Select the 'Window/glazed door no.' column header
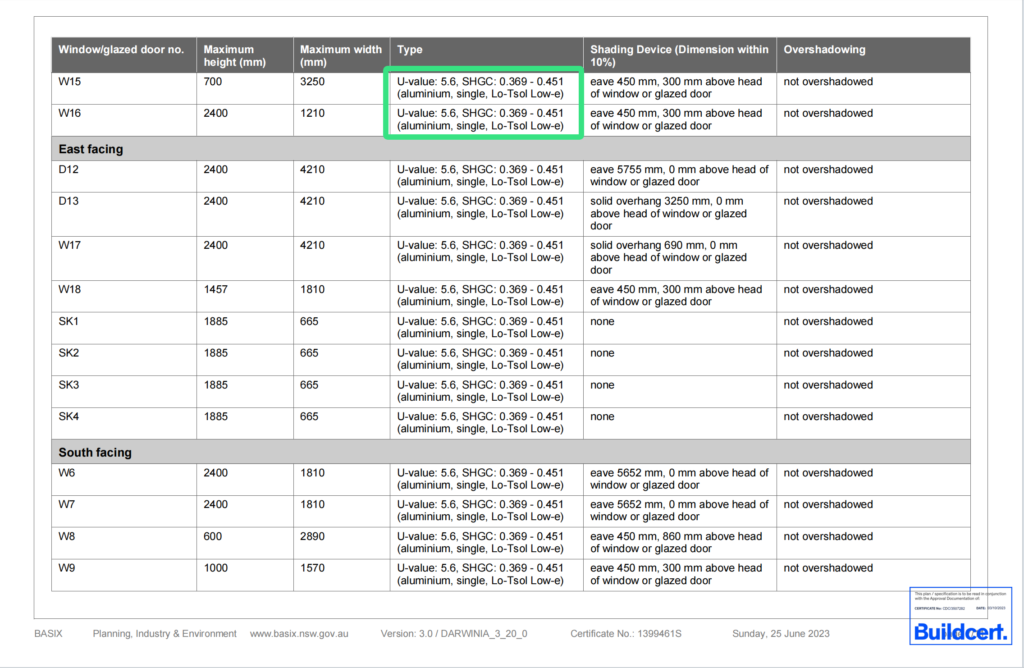The width and height of the screenshot is (1024, 668). point(121,49)
